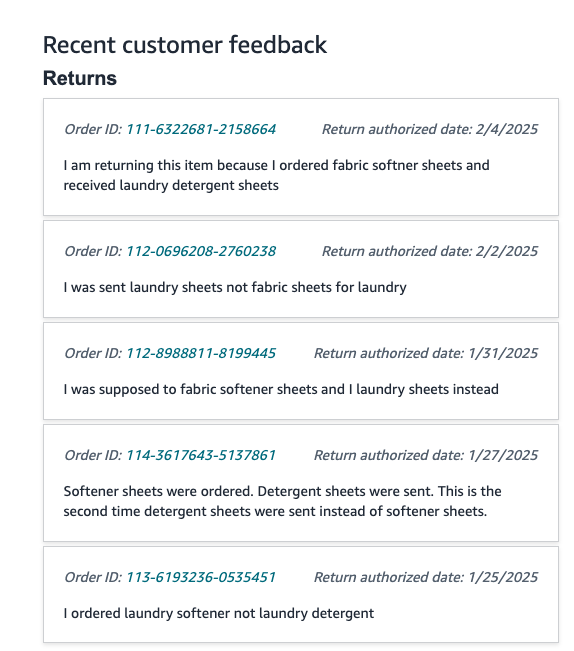Click the Returns section heading
This screenshot has height=651, width=574.
[80, 78]
